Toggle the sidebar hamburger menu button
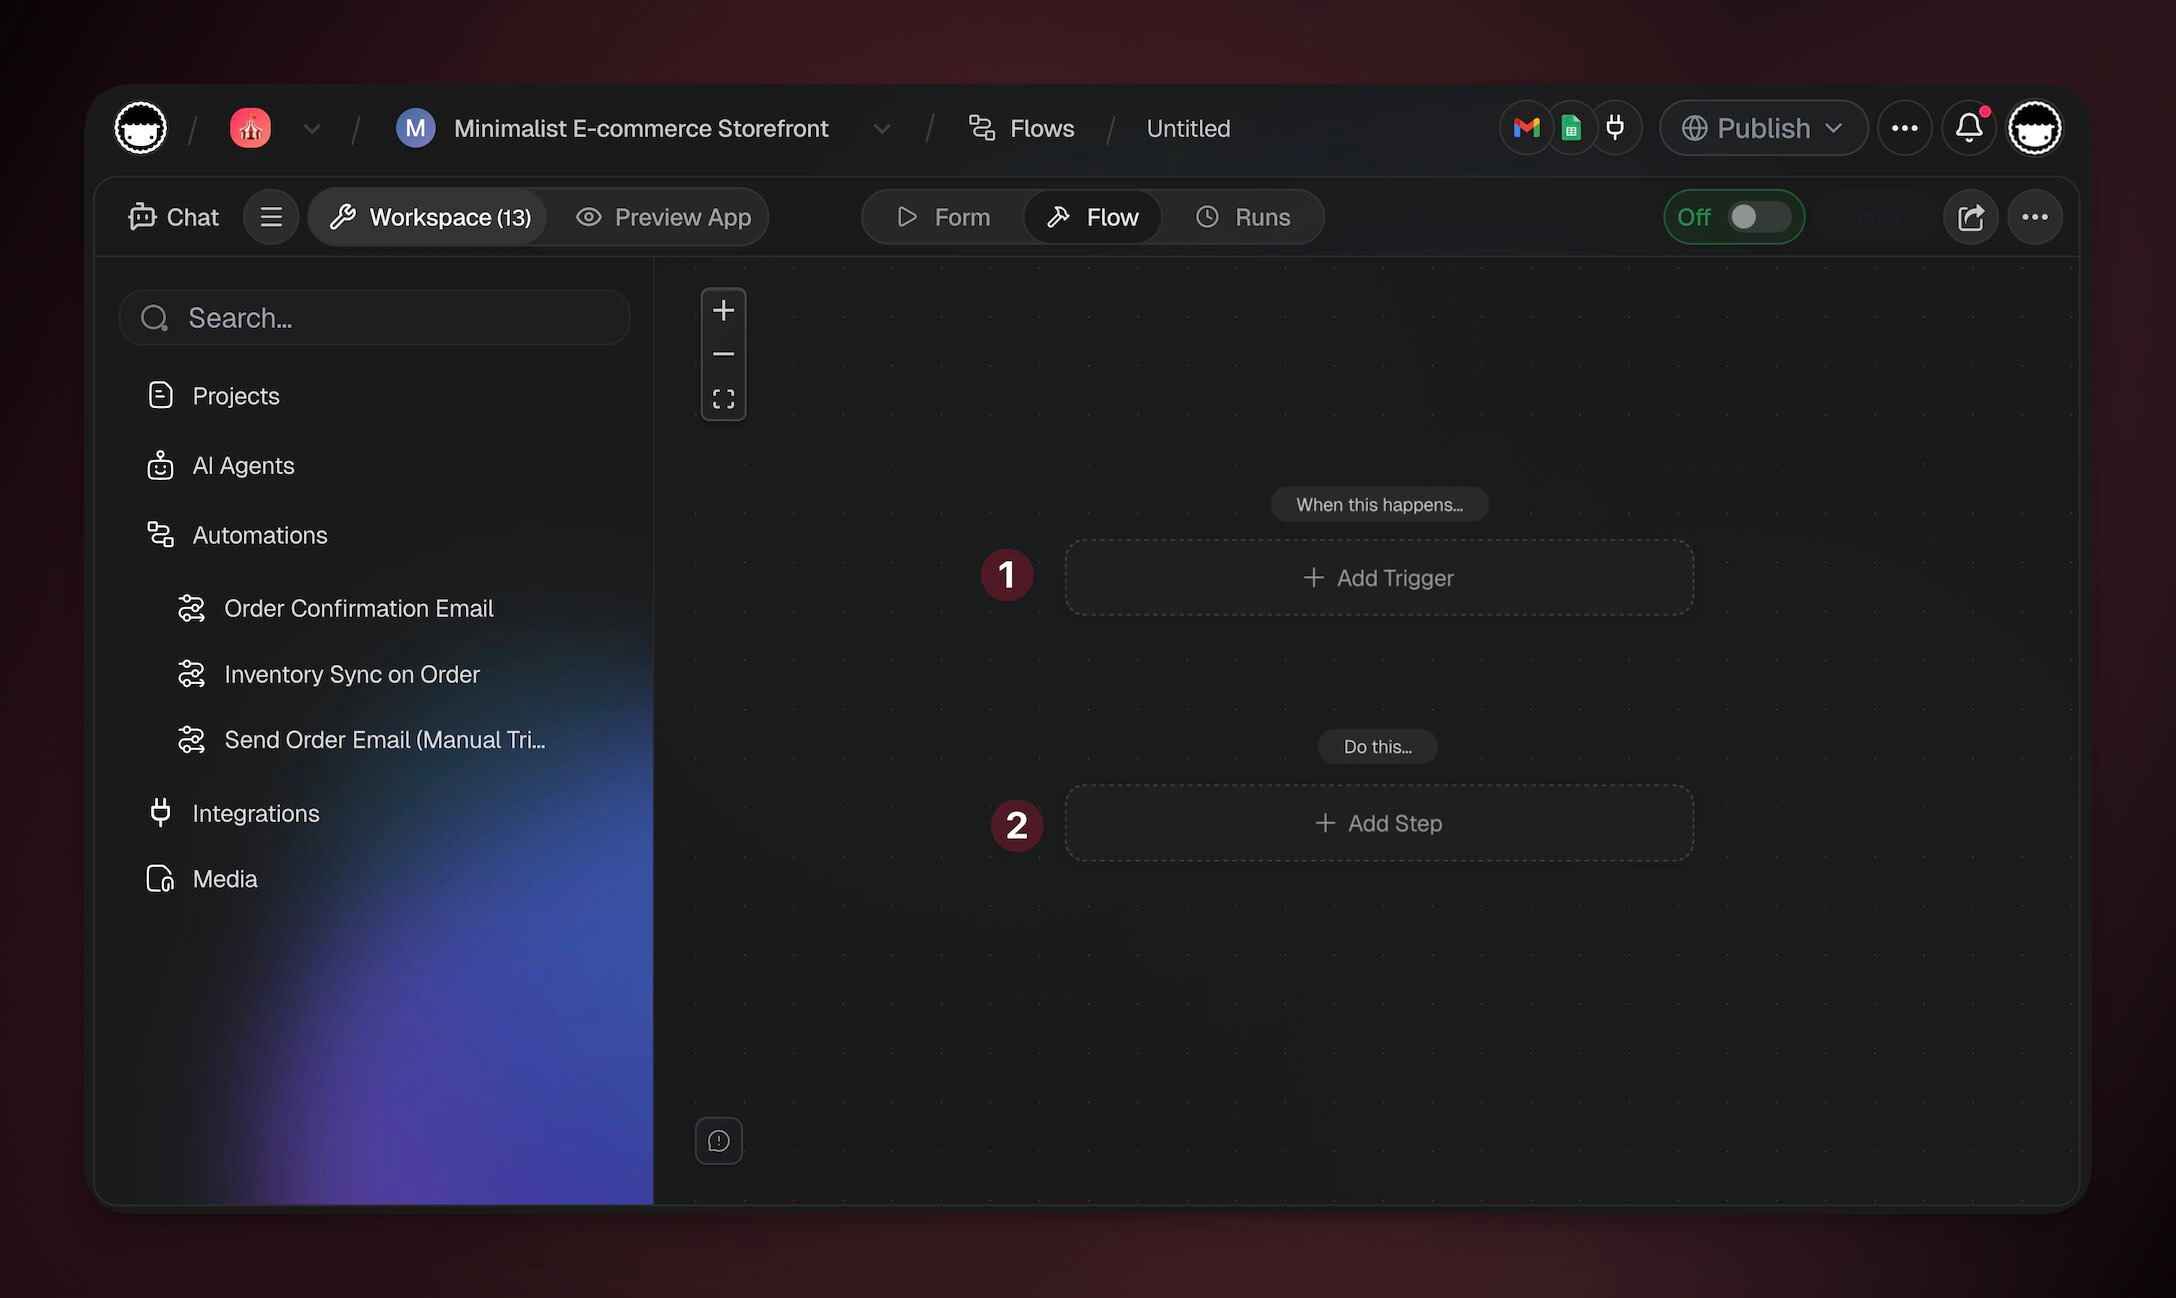This screenshot has width=2176, height=1298. [x=271, y=217]
